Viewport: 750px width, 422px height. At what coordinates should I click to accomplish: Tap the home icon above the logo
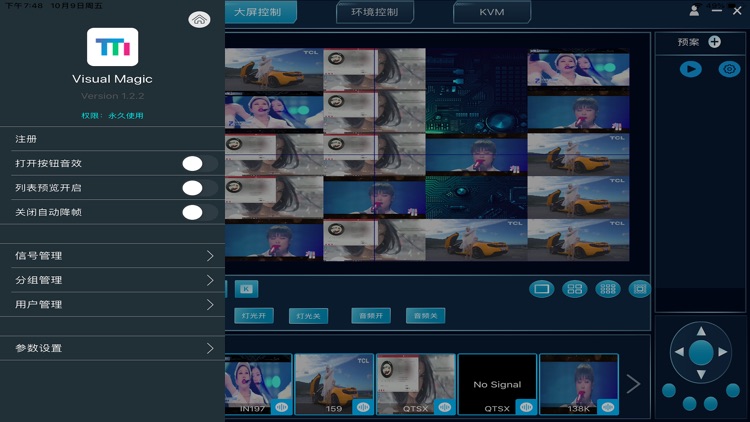[x=199, y=20]
